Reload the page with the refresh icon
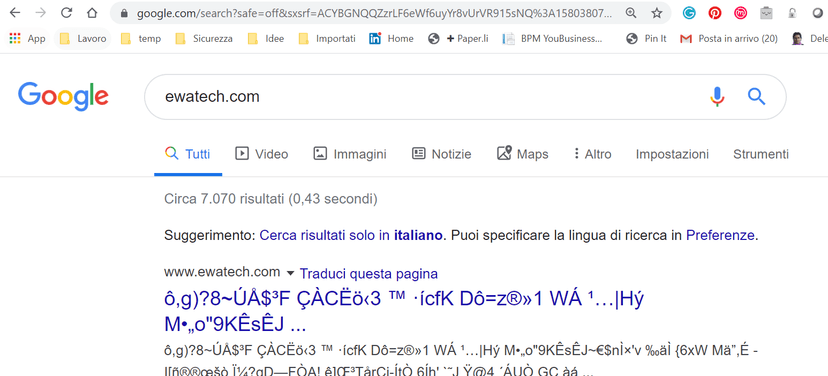This screenshot has width=828, height=376. pyautogui.click(x=67, y=13)
